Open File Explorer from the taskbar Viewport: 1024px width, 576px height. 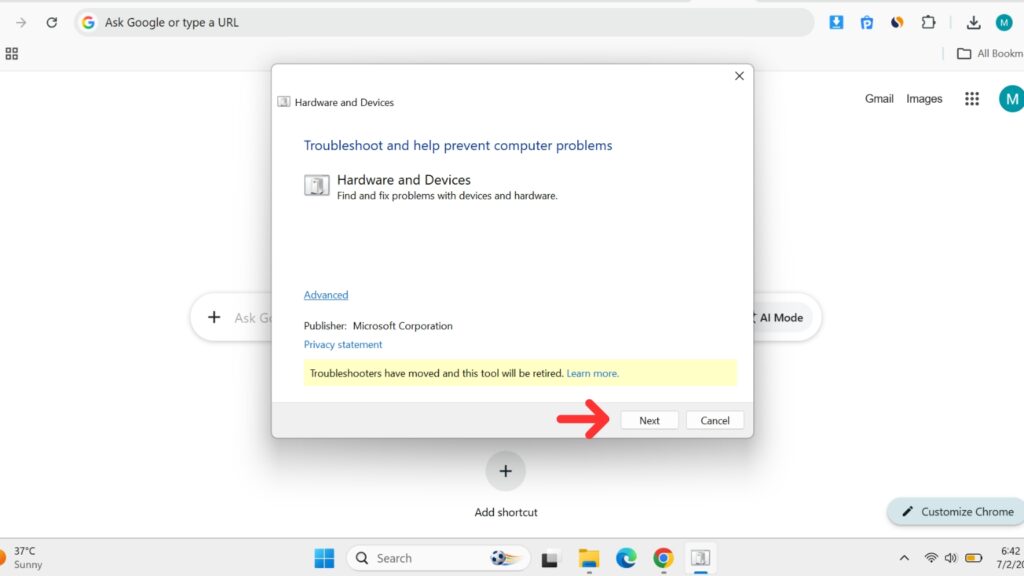(x=588, y=558)
